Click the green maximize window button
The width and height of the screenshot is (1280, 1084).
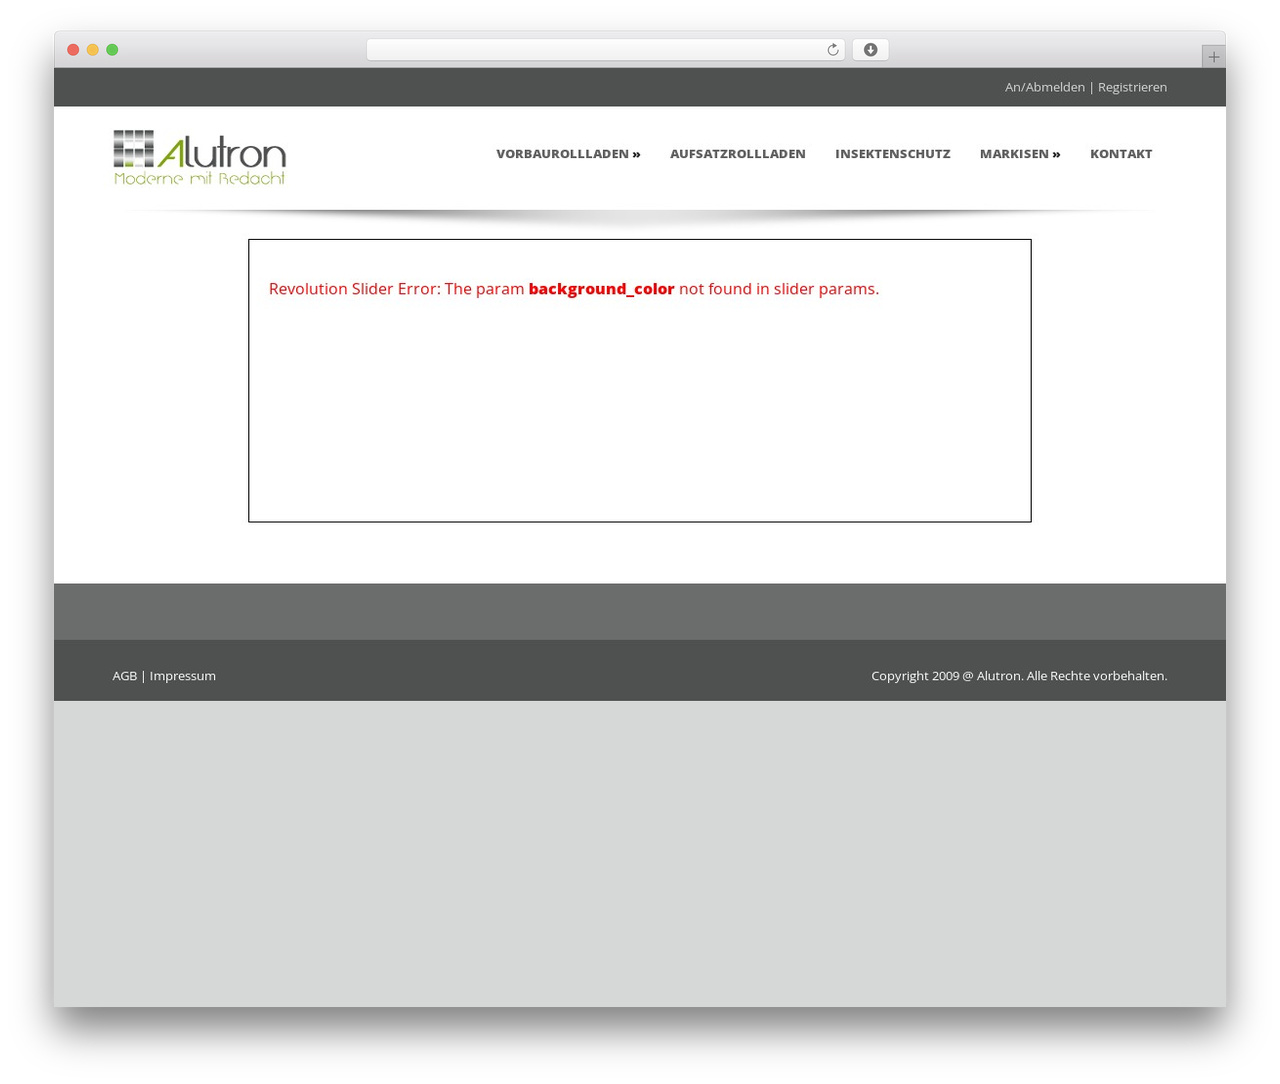tap(112, 50)
